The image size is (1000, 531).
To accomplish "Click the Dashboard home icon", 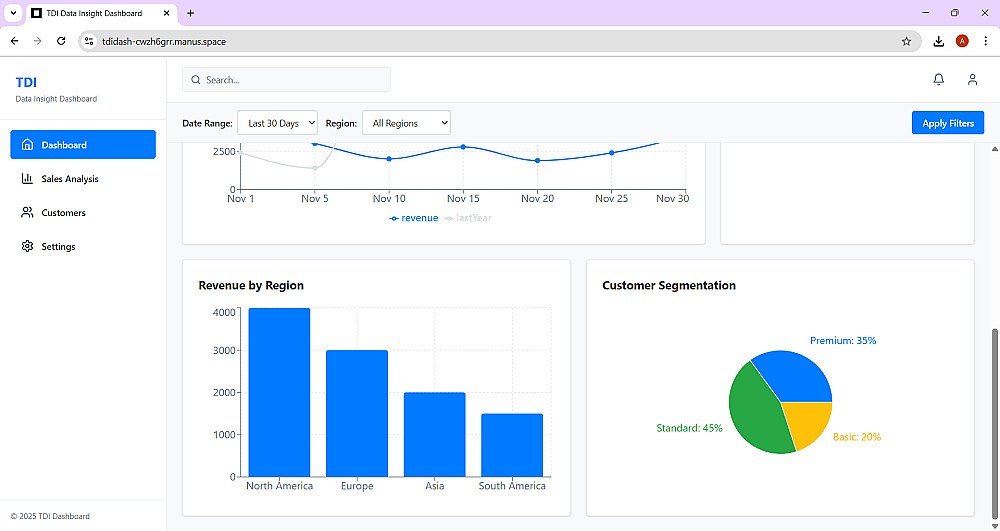I will [x=27, y=145].
